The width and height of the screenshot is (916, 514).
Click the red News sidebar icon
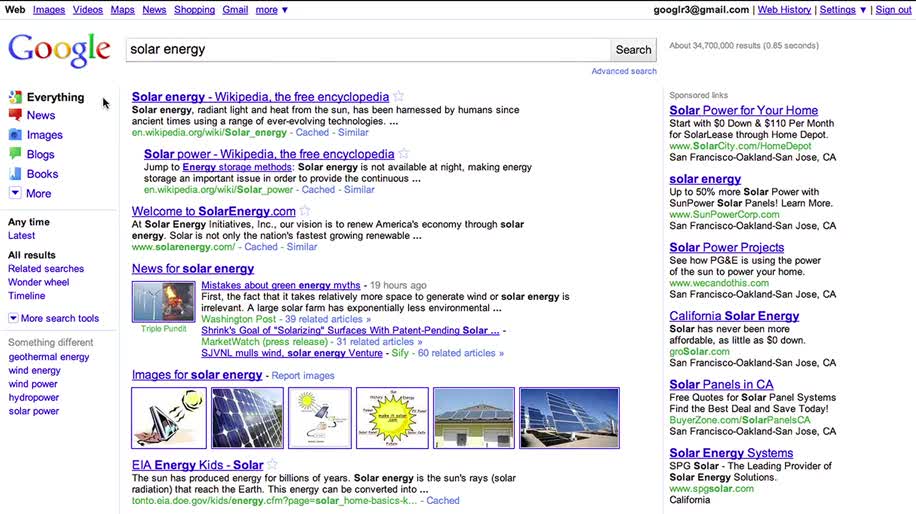16,115
